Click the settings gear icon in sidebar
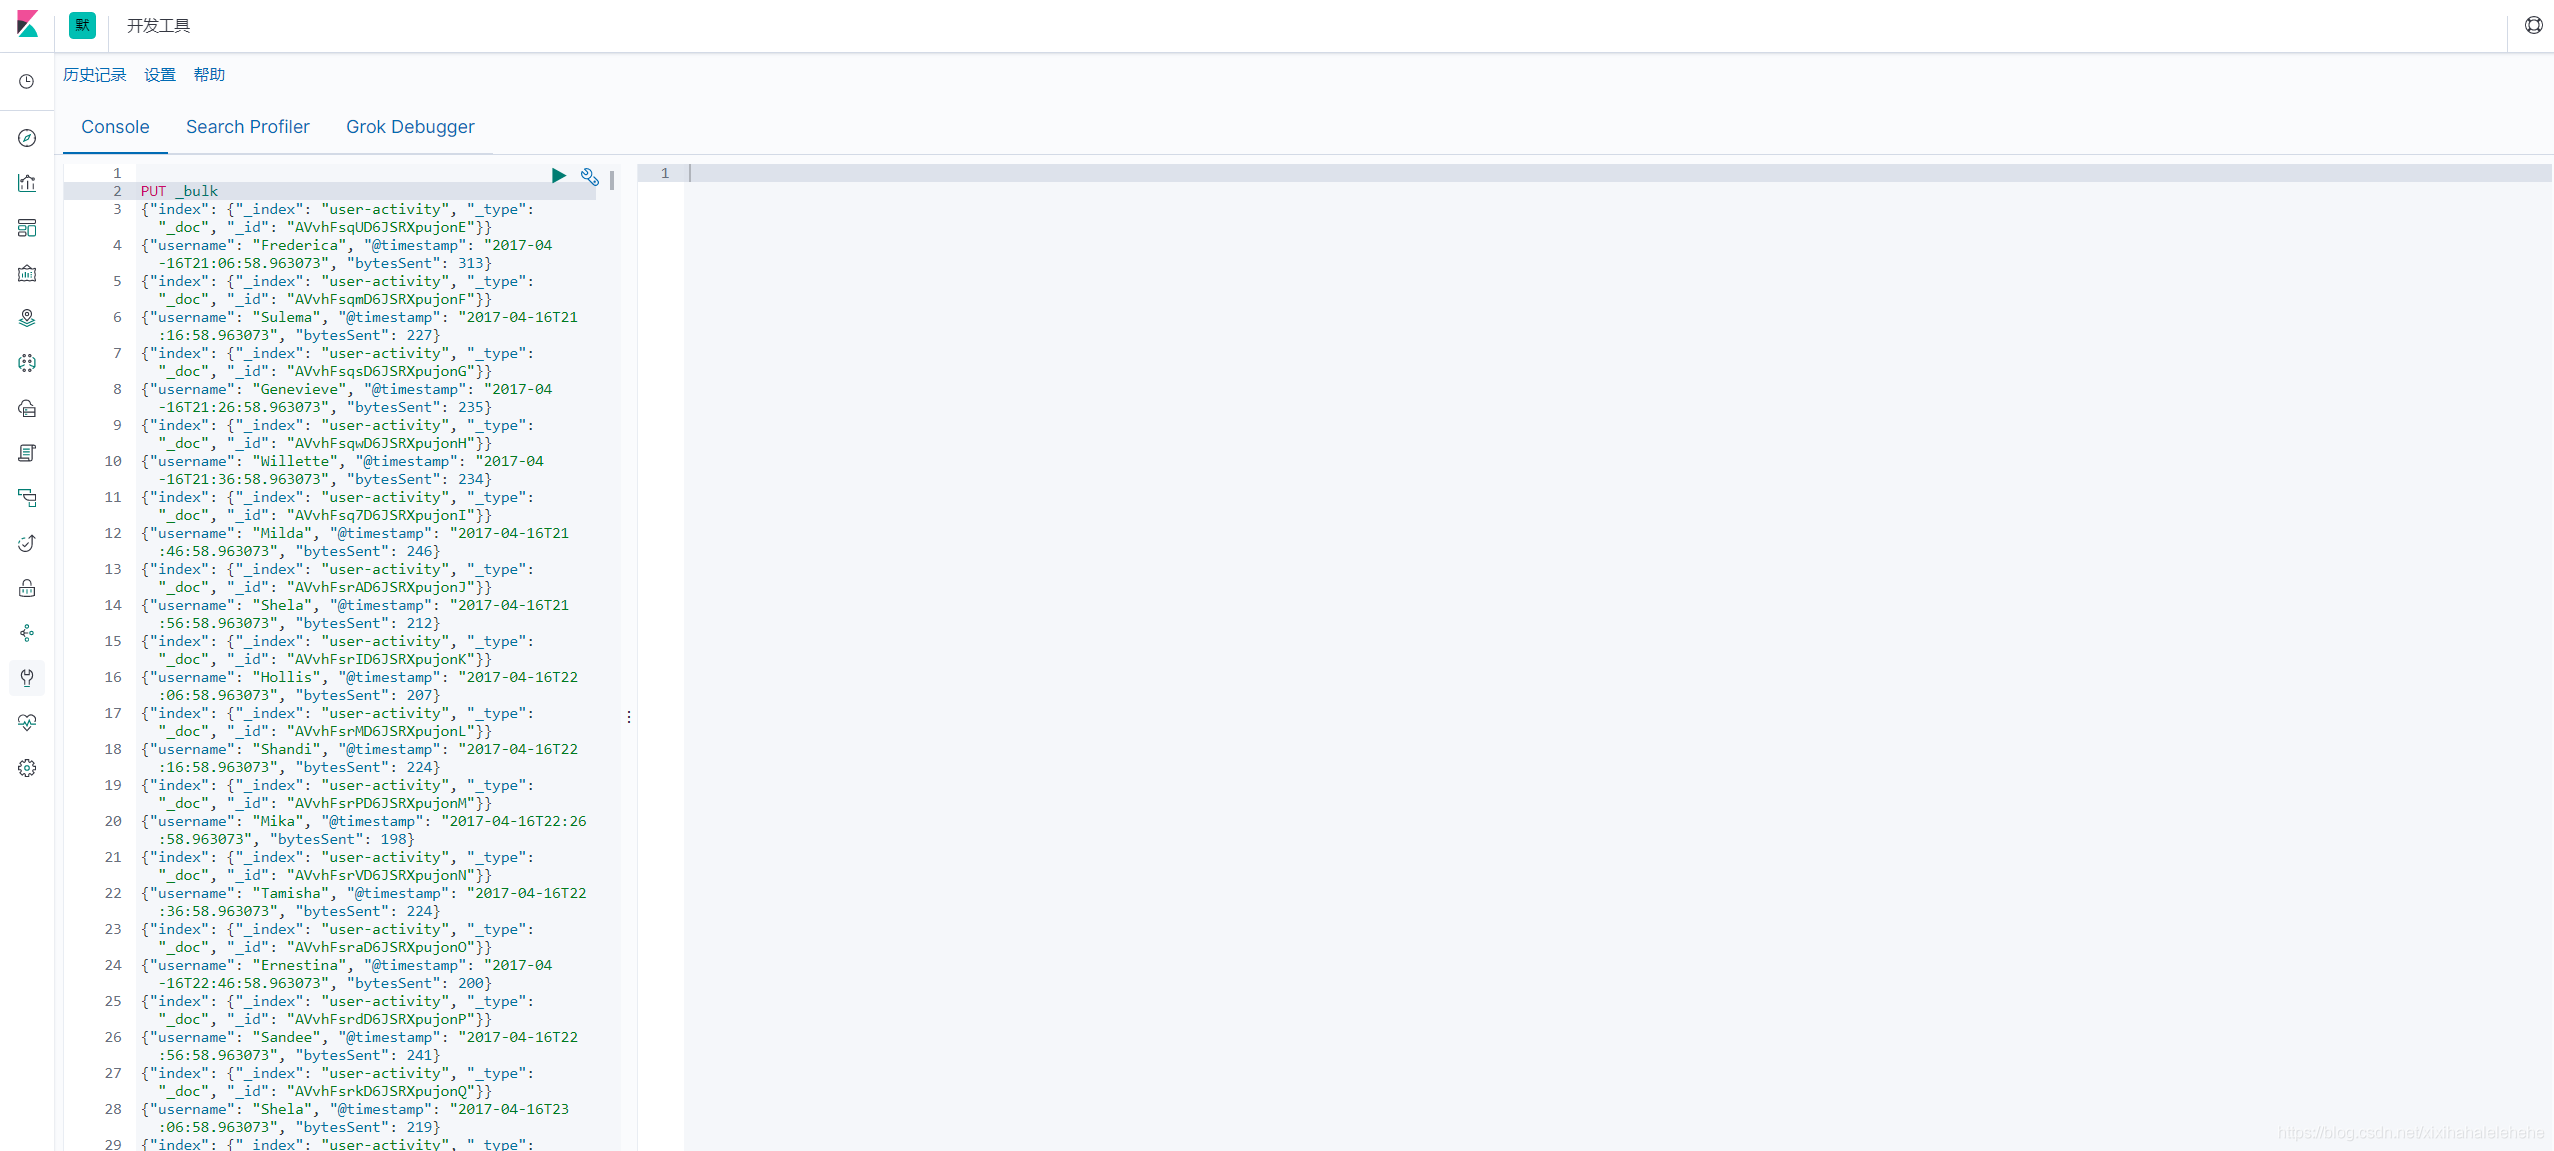This screenshot has width=2554, height=1151. pyautogui.click(x=28, y=768)
